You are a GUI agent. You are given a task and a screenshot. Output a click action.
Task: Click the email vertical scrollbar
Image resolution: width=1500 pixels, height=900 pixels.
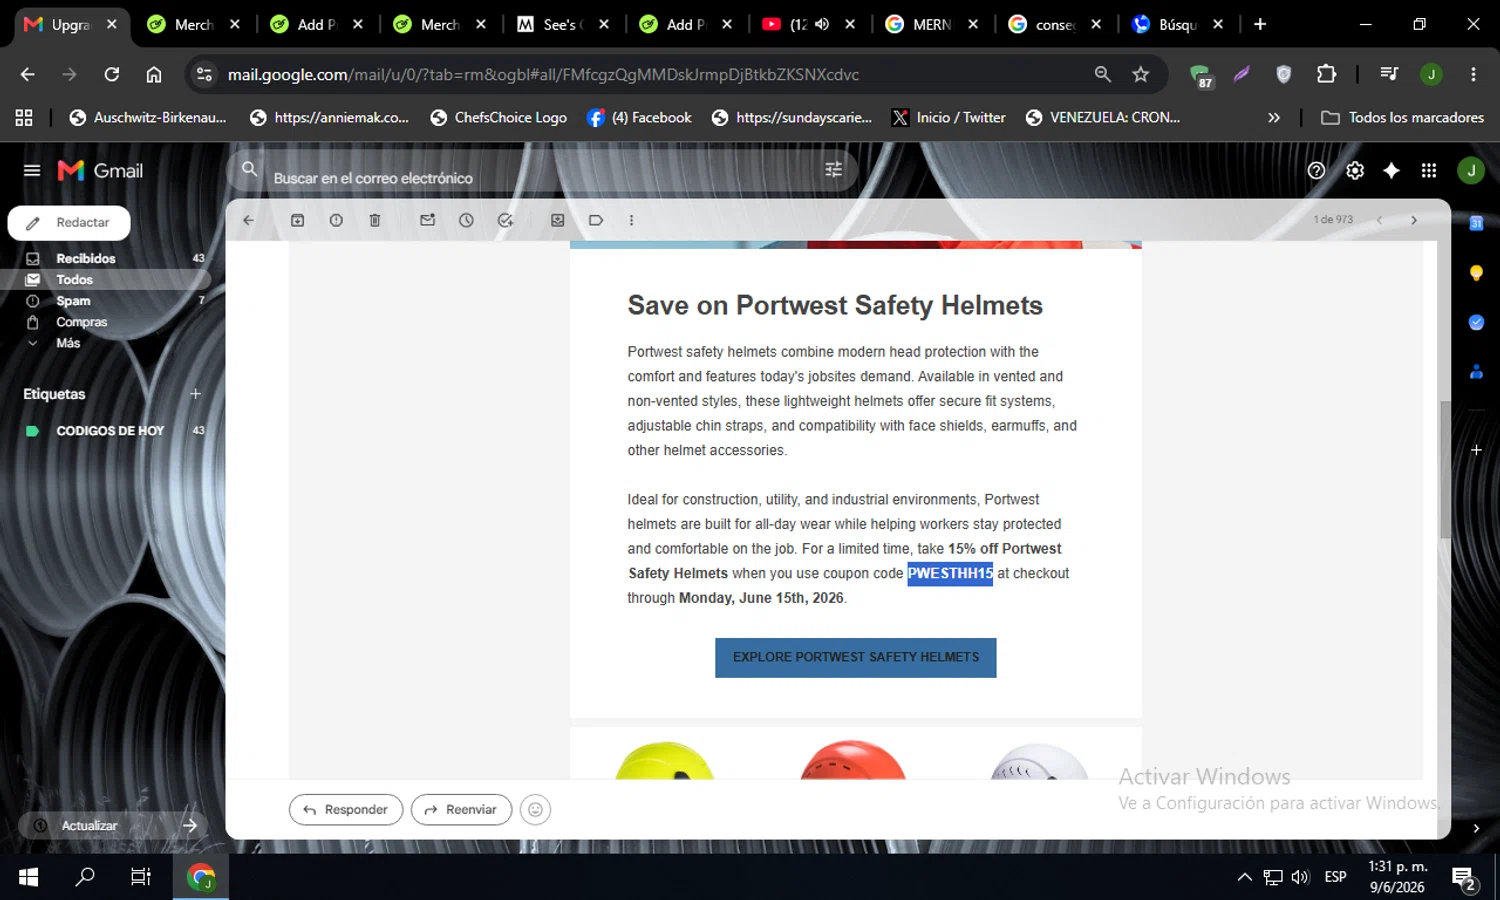click(x=1444, y=469)
